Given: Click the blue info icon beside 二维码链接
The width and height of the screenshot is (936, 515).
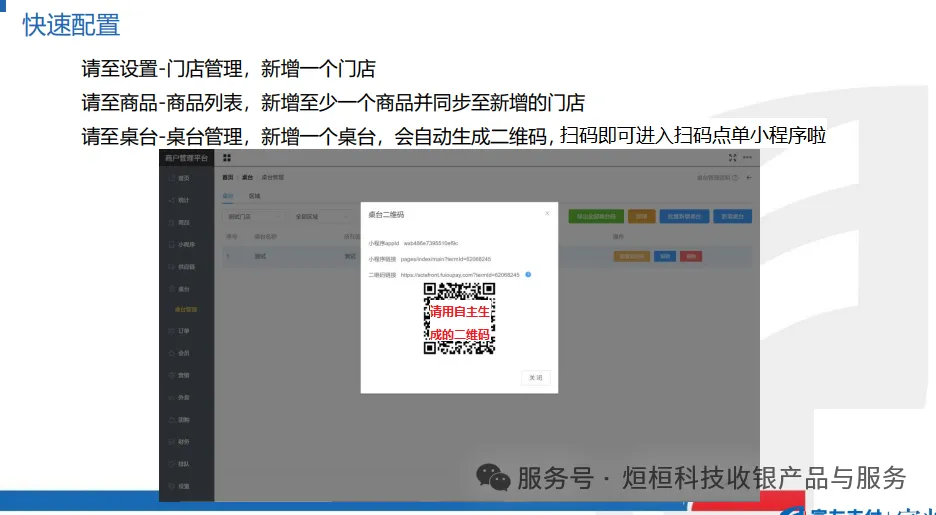Looking at the screenshot, I should pos(528,275).
